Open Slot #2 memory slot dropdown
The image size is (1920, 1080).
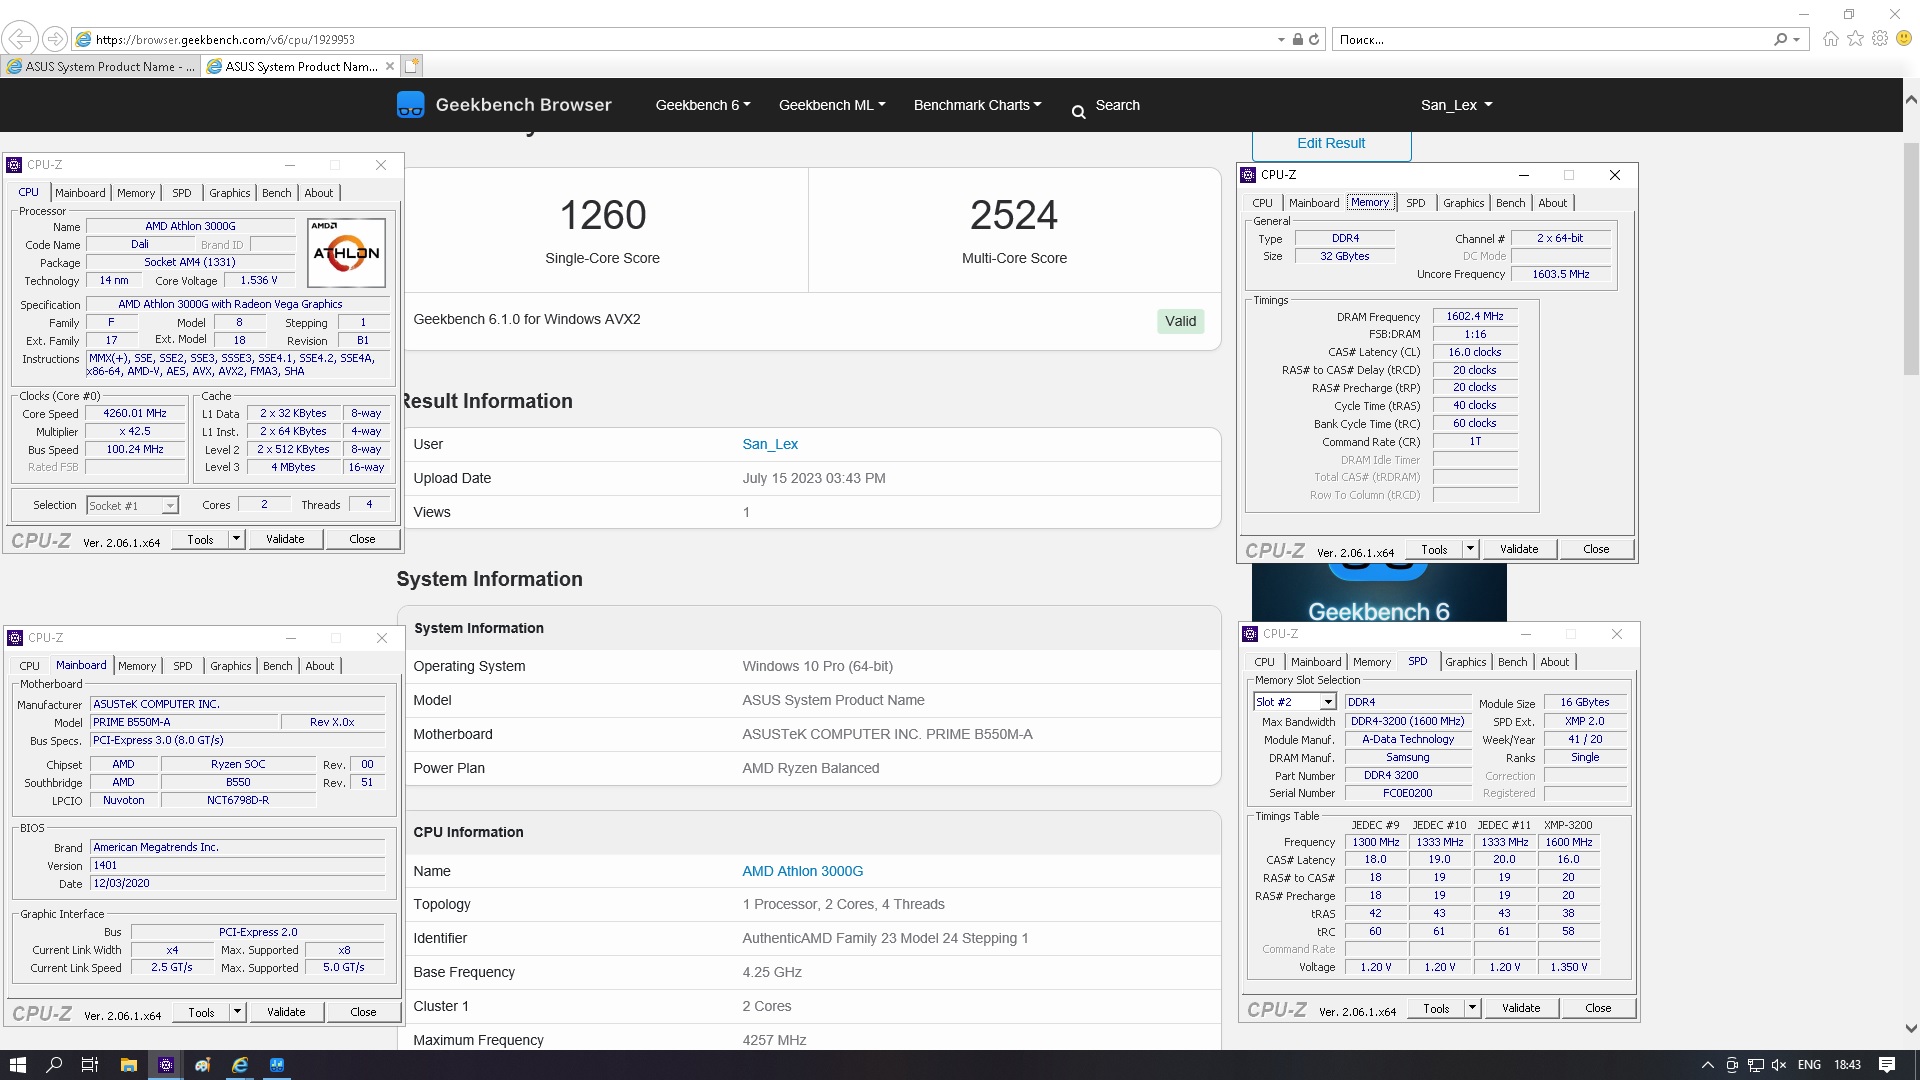click(1295, 702)
